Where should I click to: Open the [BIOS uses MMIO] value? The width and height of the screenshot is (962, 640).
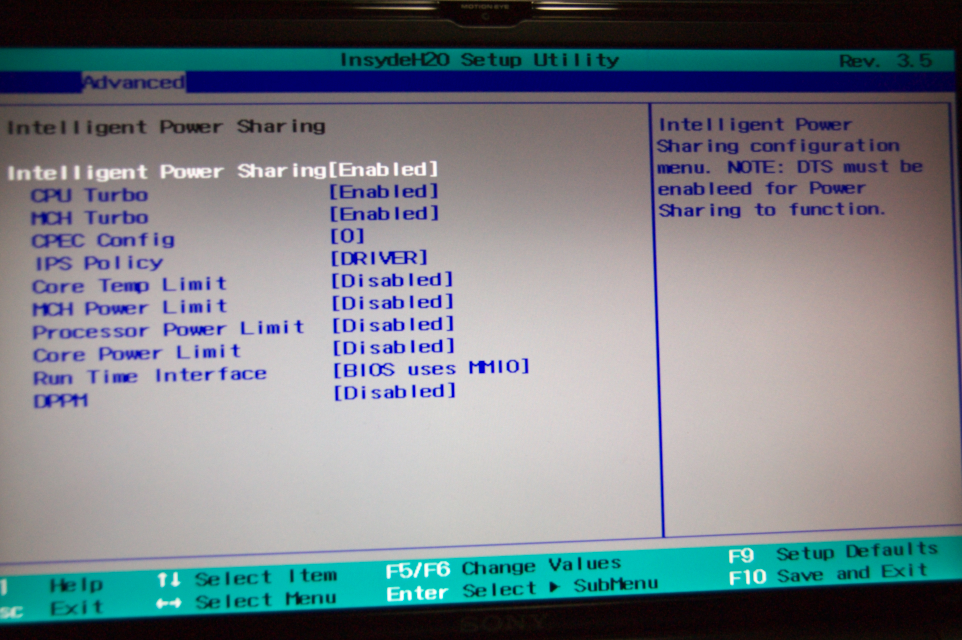pos(431,369)
